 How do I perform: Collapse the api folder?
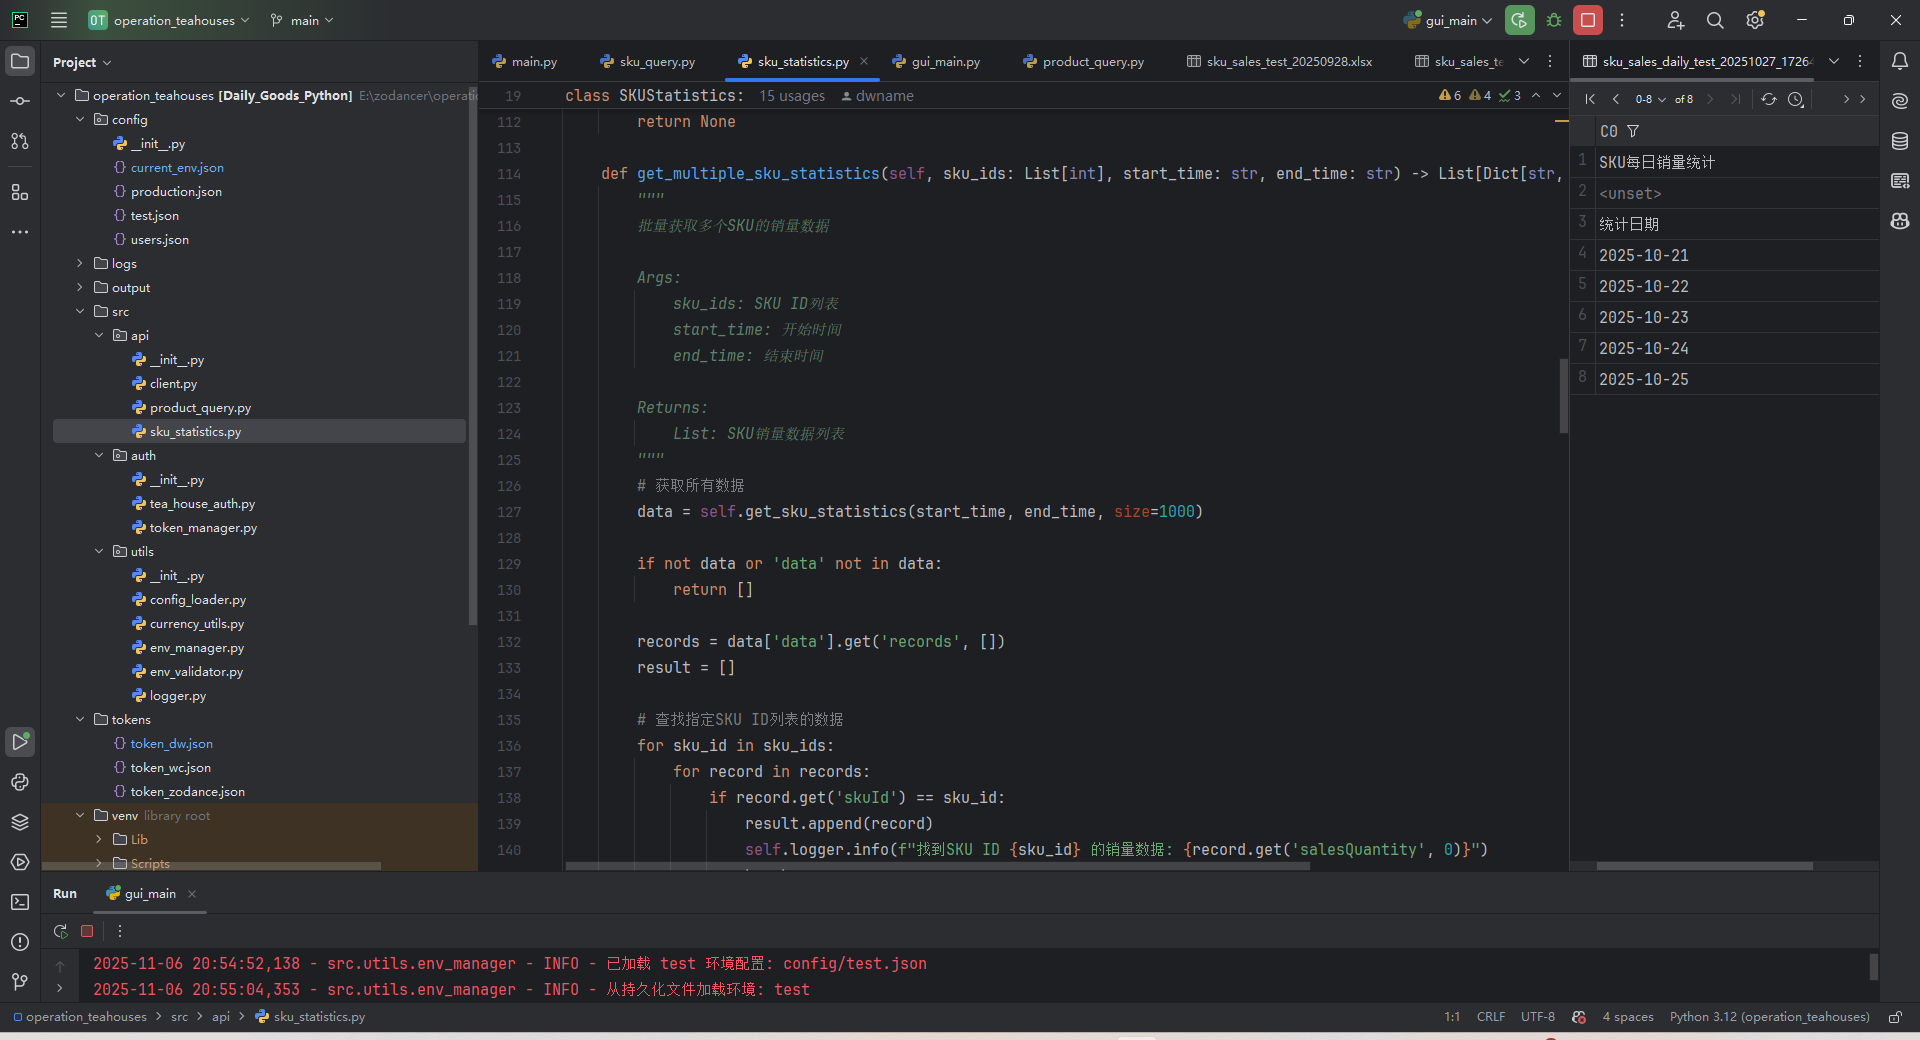tap(99, 335)
